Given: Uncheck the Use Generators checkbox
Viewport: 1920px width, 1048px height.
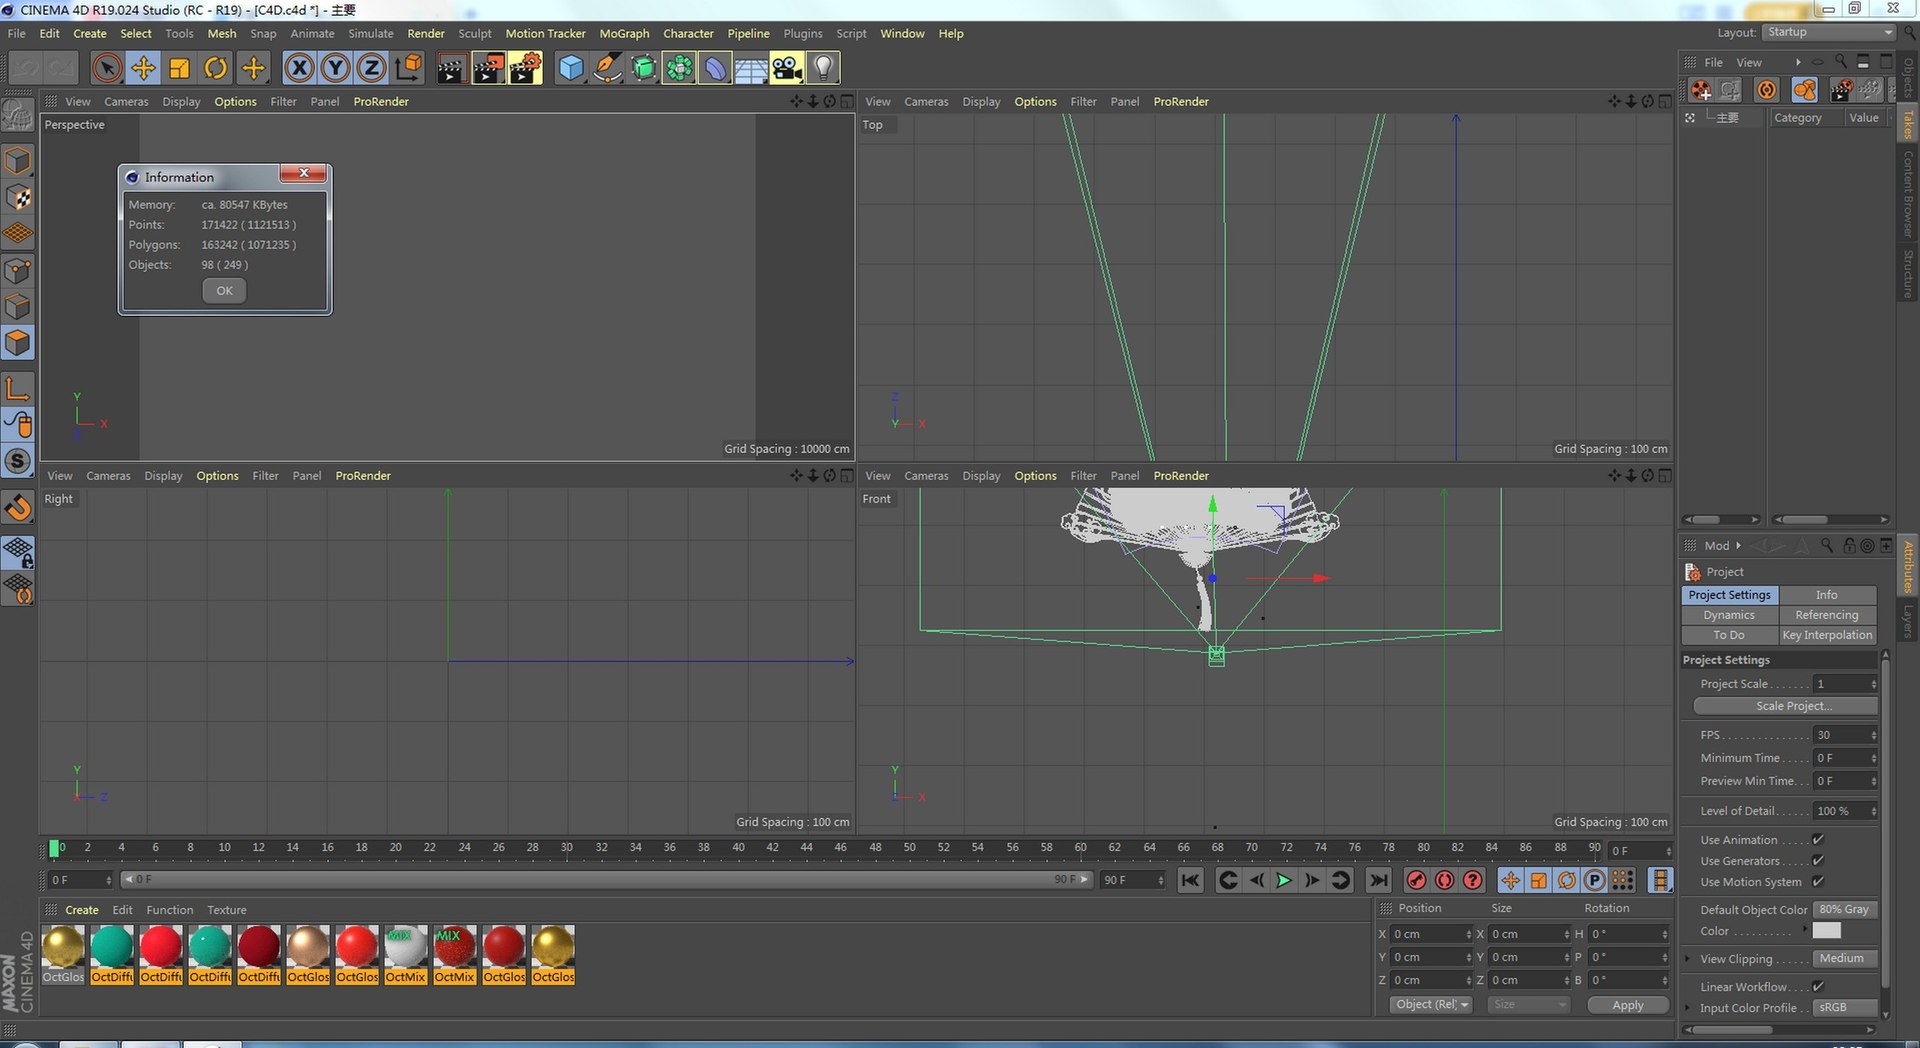Looking at the screenshot, I should pyautogui.click(x=1818, y=861).
